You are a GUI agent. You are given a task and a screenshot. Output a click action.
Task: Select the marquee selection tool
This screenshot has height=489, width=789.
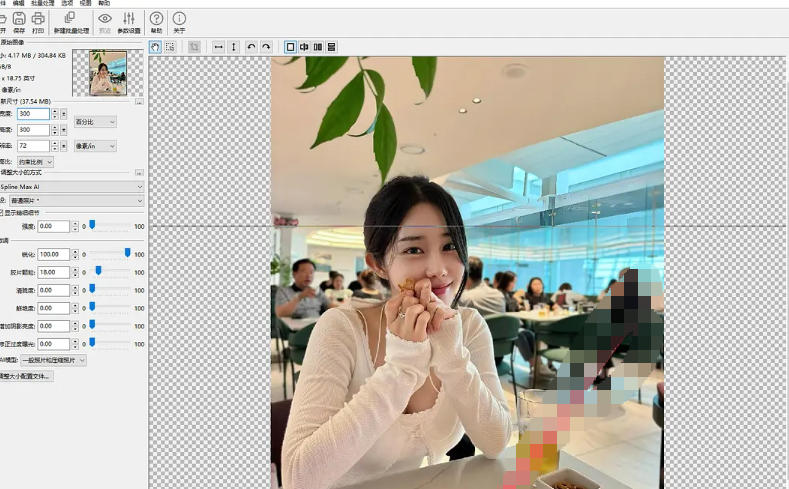click(x=170, y=47)
